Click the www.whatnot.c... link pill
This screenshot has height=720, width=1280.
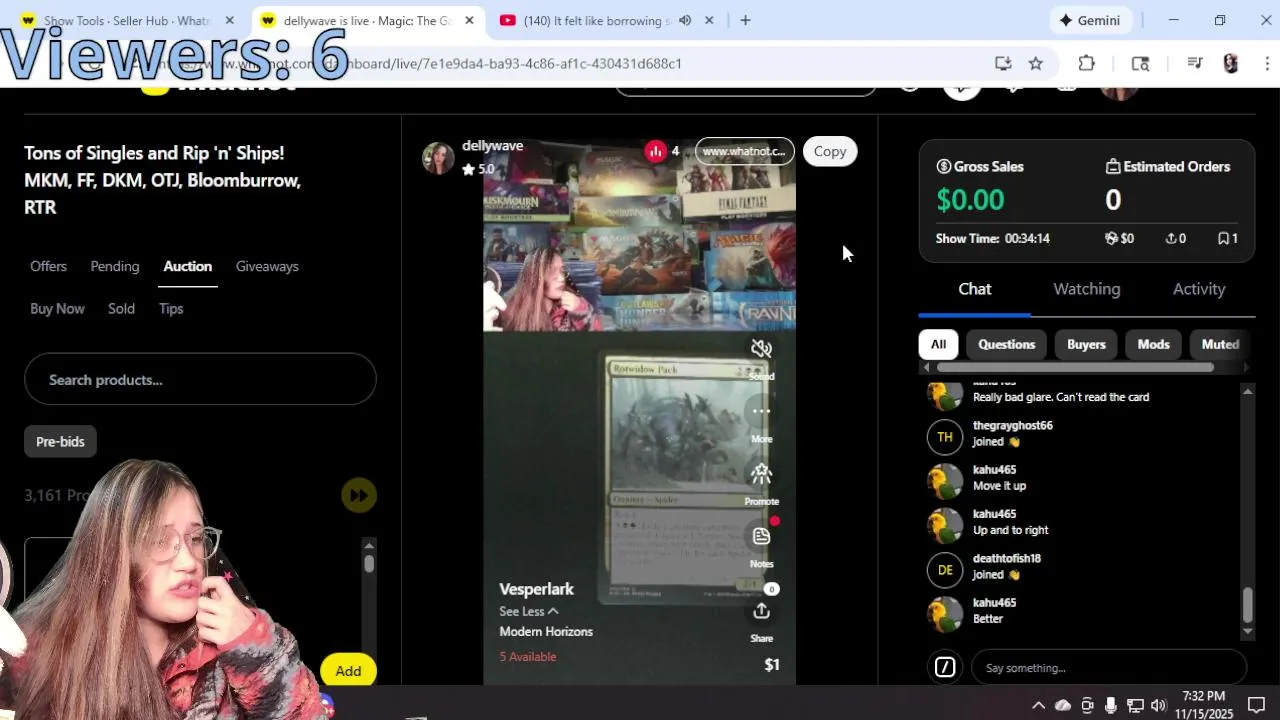(x=744, y=151)
